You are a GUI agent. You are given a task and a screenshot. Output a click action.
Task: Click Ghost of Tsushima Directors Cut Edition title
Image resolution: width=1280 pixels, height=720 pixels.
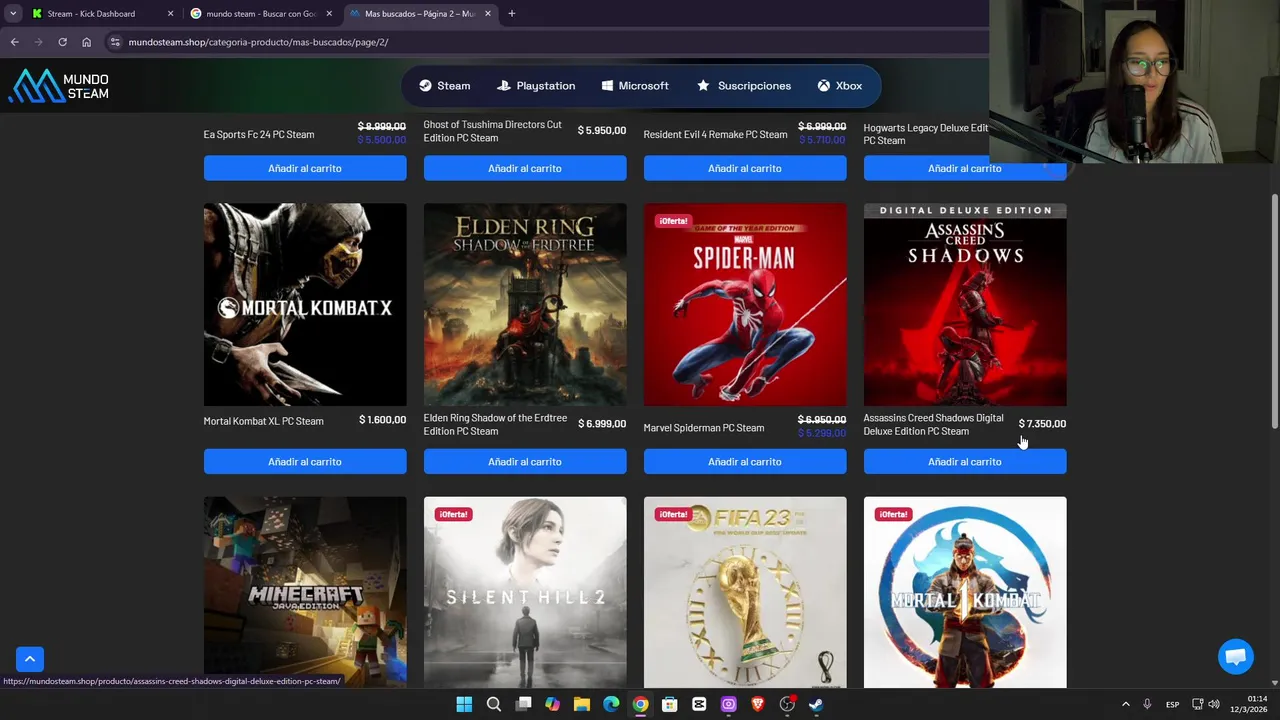[x=492, y=131]
